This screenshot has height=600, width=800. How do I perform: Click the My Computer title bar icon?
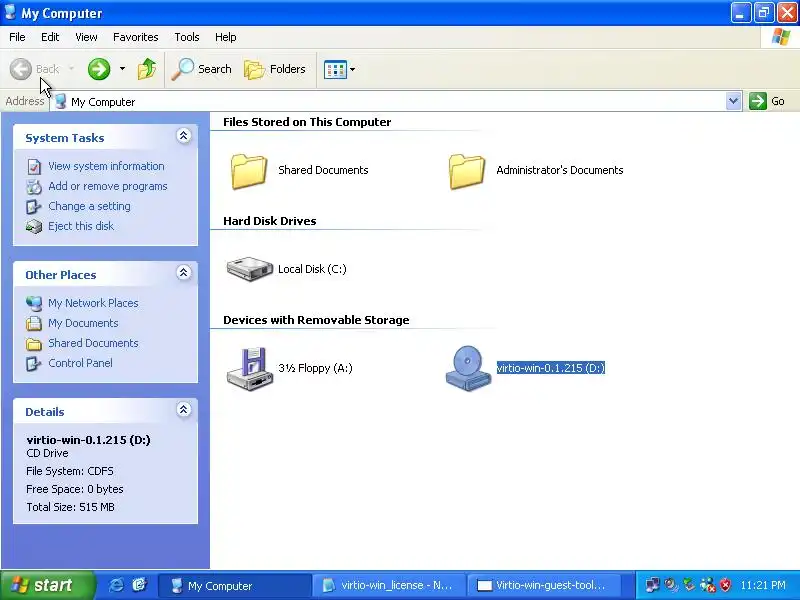(10, 12)
